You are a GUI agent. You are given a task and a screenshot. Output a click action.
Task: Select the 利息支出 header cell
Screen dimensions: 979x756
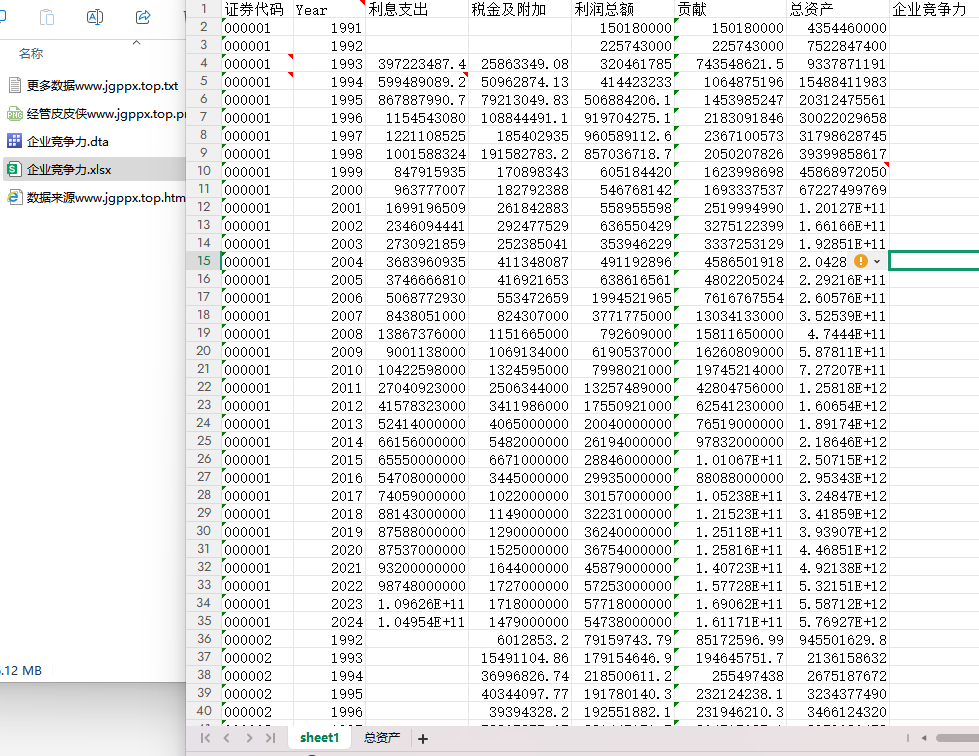pos(417,9)
